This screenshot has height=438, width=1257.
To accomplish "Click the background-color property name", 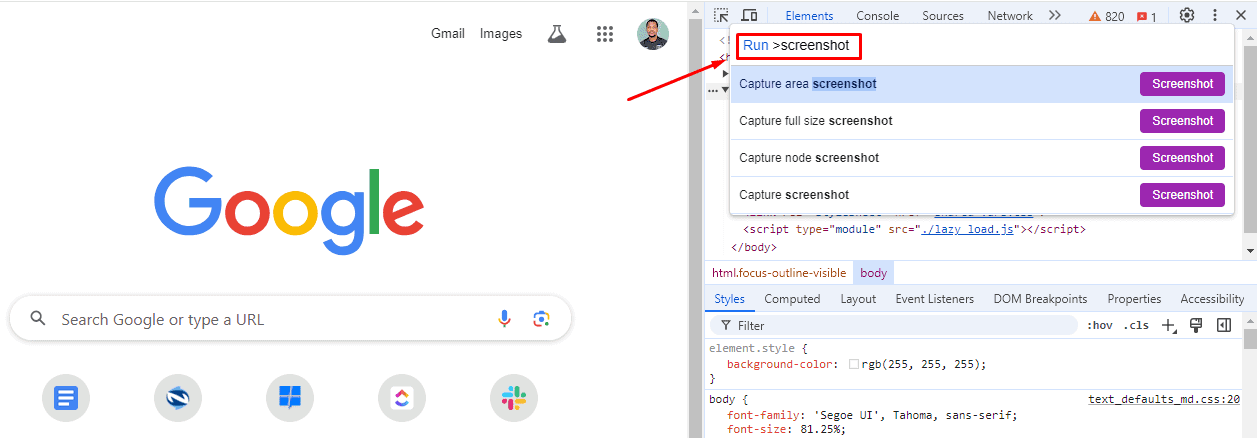I will point(780,364).
